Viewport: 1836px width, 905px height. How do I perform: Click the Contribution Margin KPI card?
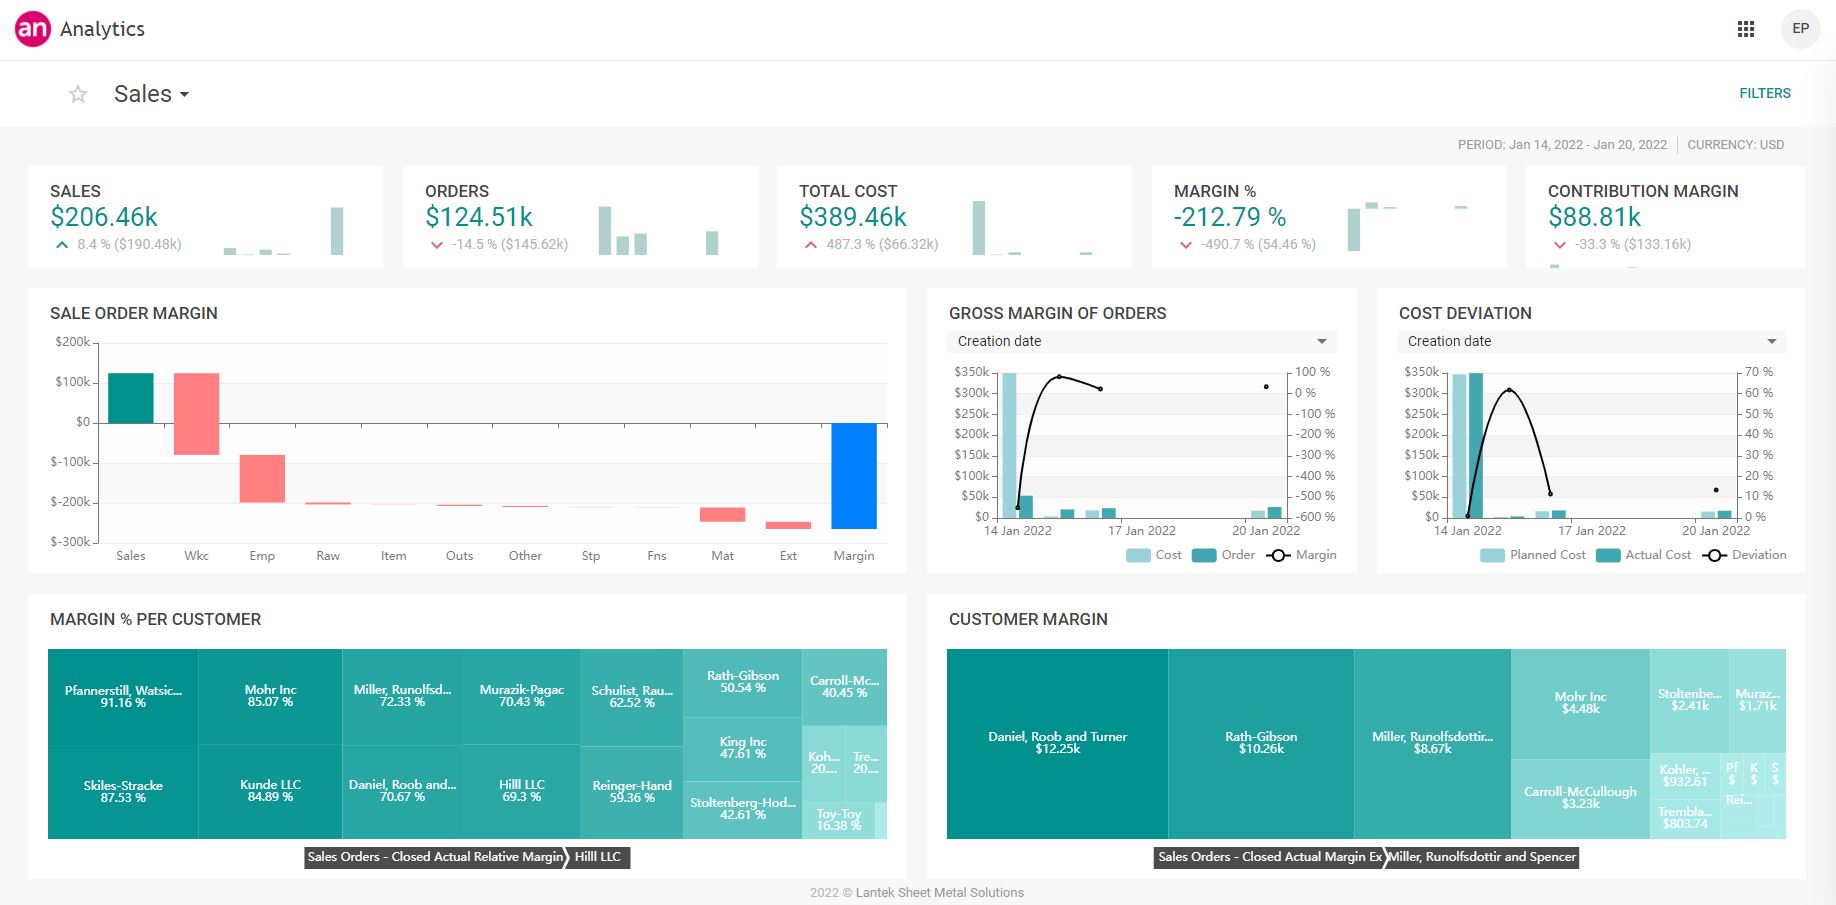[1664, 217]
